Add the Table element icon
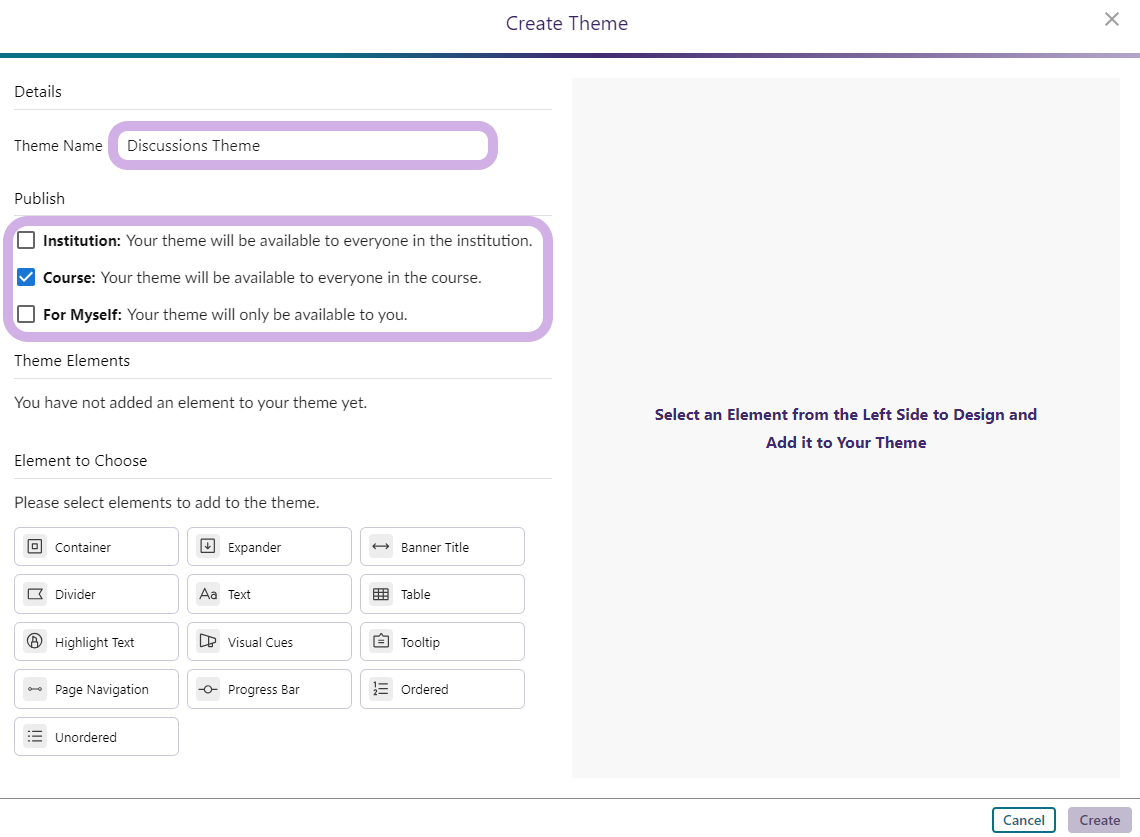The image size is (1140, 837). click(x=381, y=594)
